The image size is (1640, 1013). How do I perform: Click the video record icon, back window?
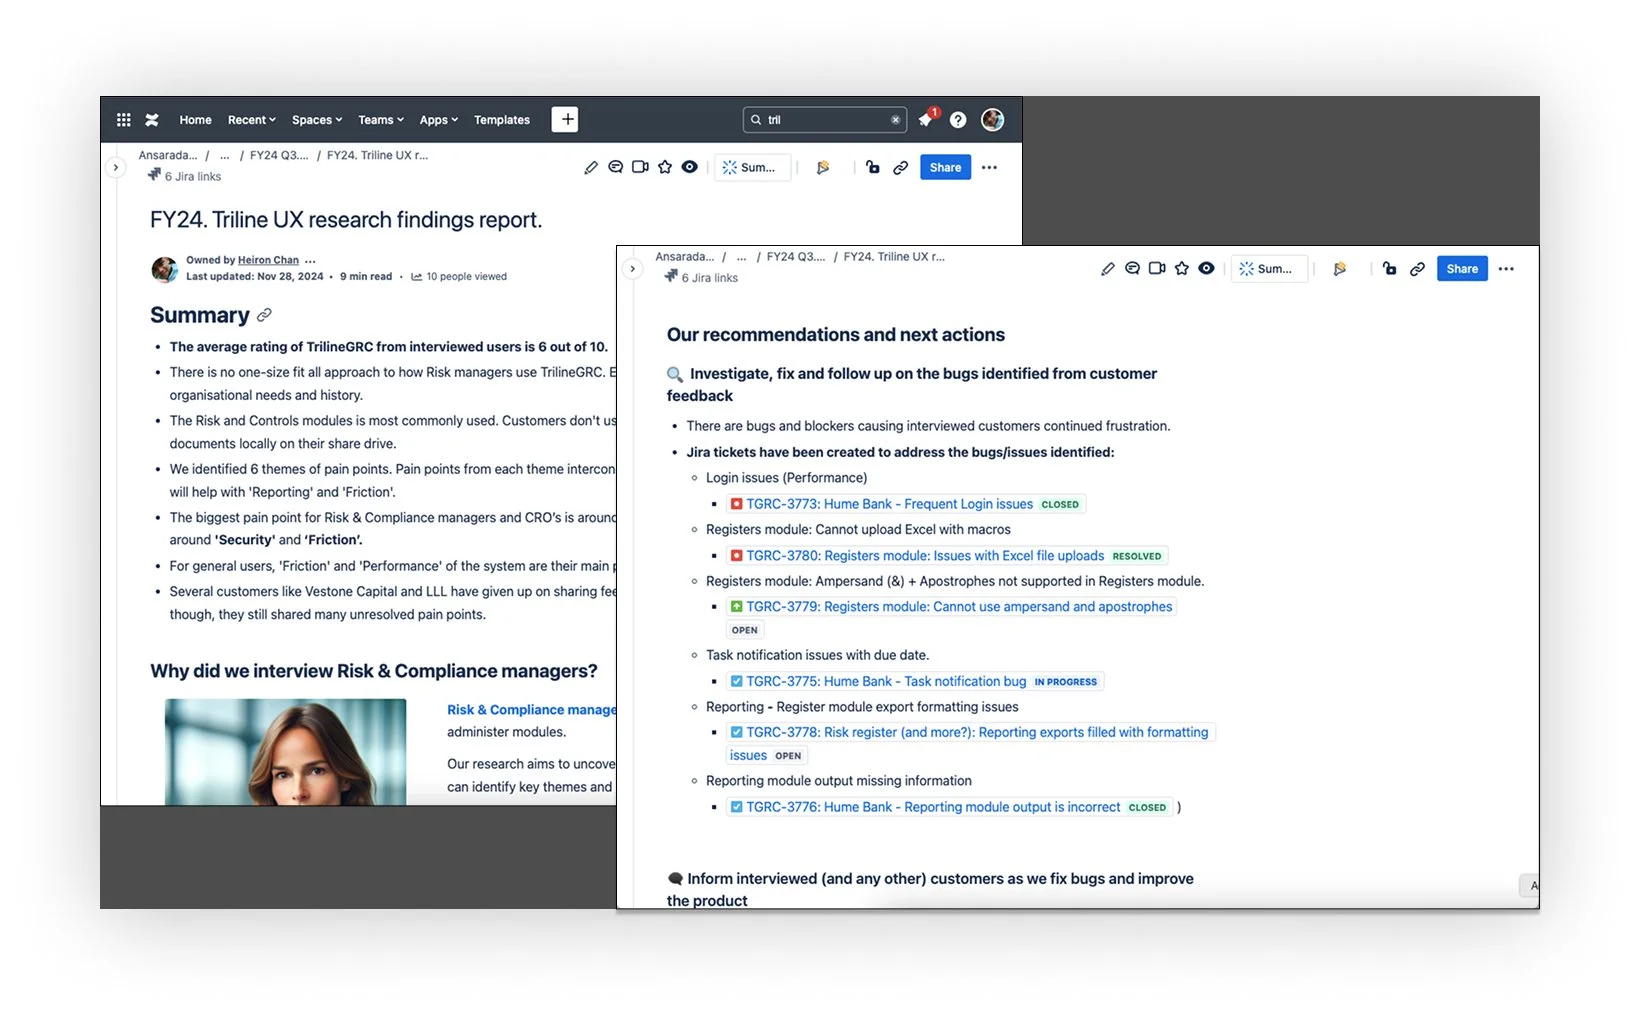pyautogui.click(x=641, y=167)
